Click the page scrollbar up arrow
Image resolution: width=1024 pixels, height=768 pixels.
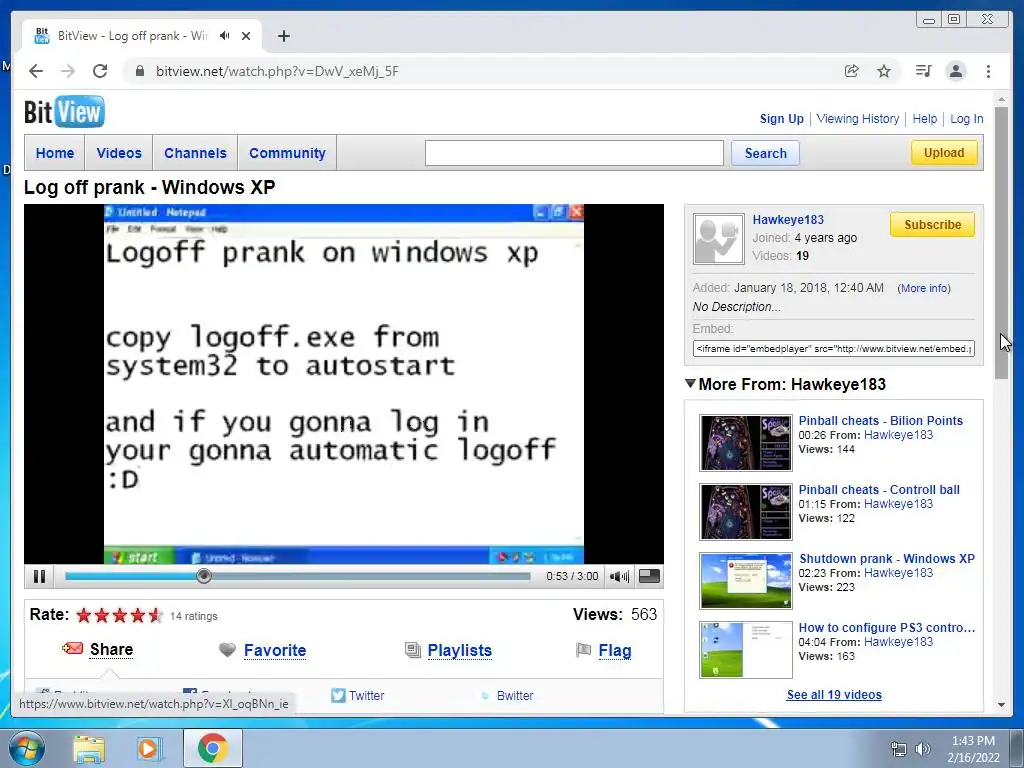click(1001, 99)
